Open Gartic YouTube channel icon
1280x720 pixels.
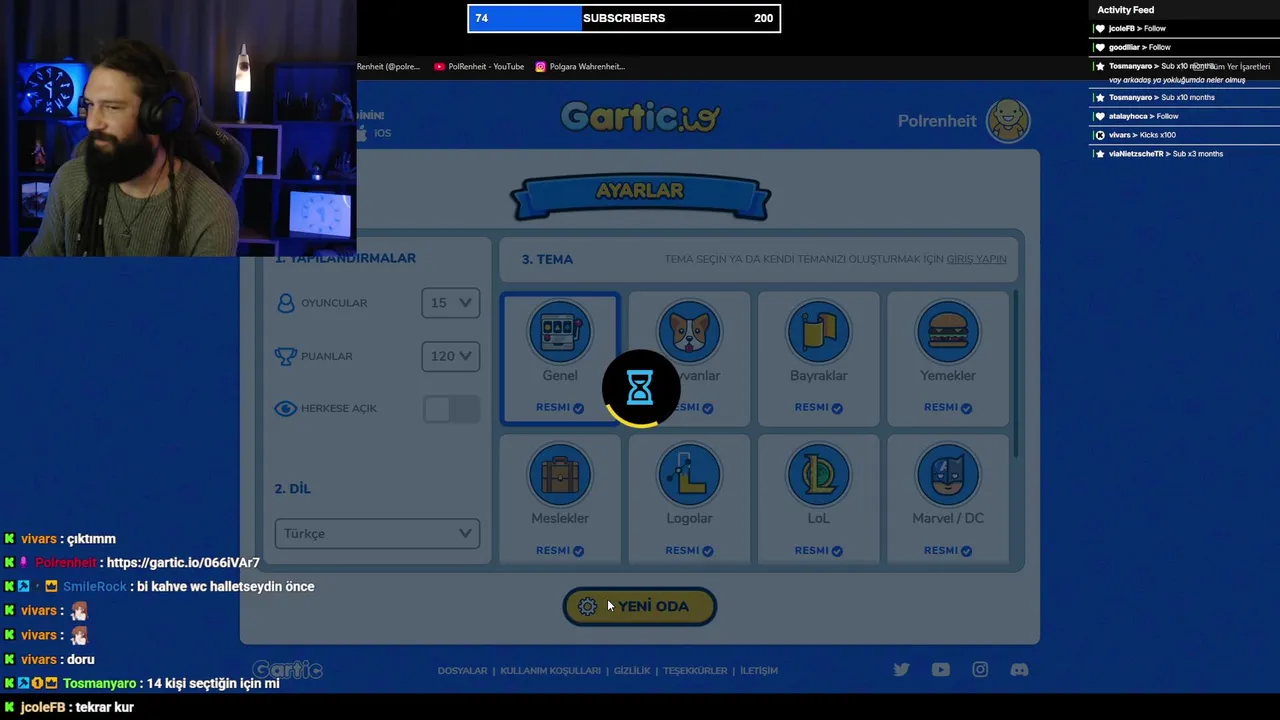click(x=941, y=670)
